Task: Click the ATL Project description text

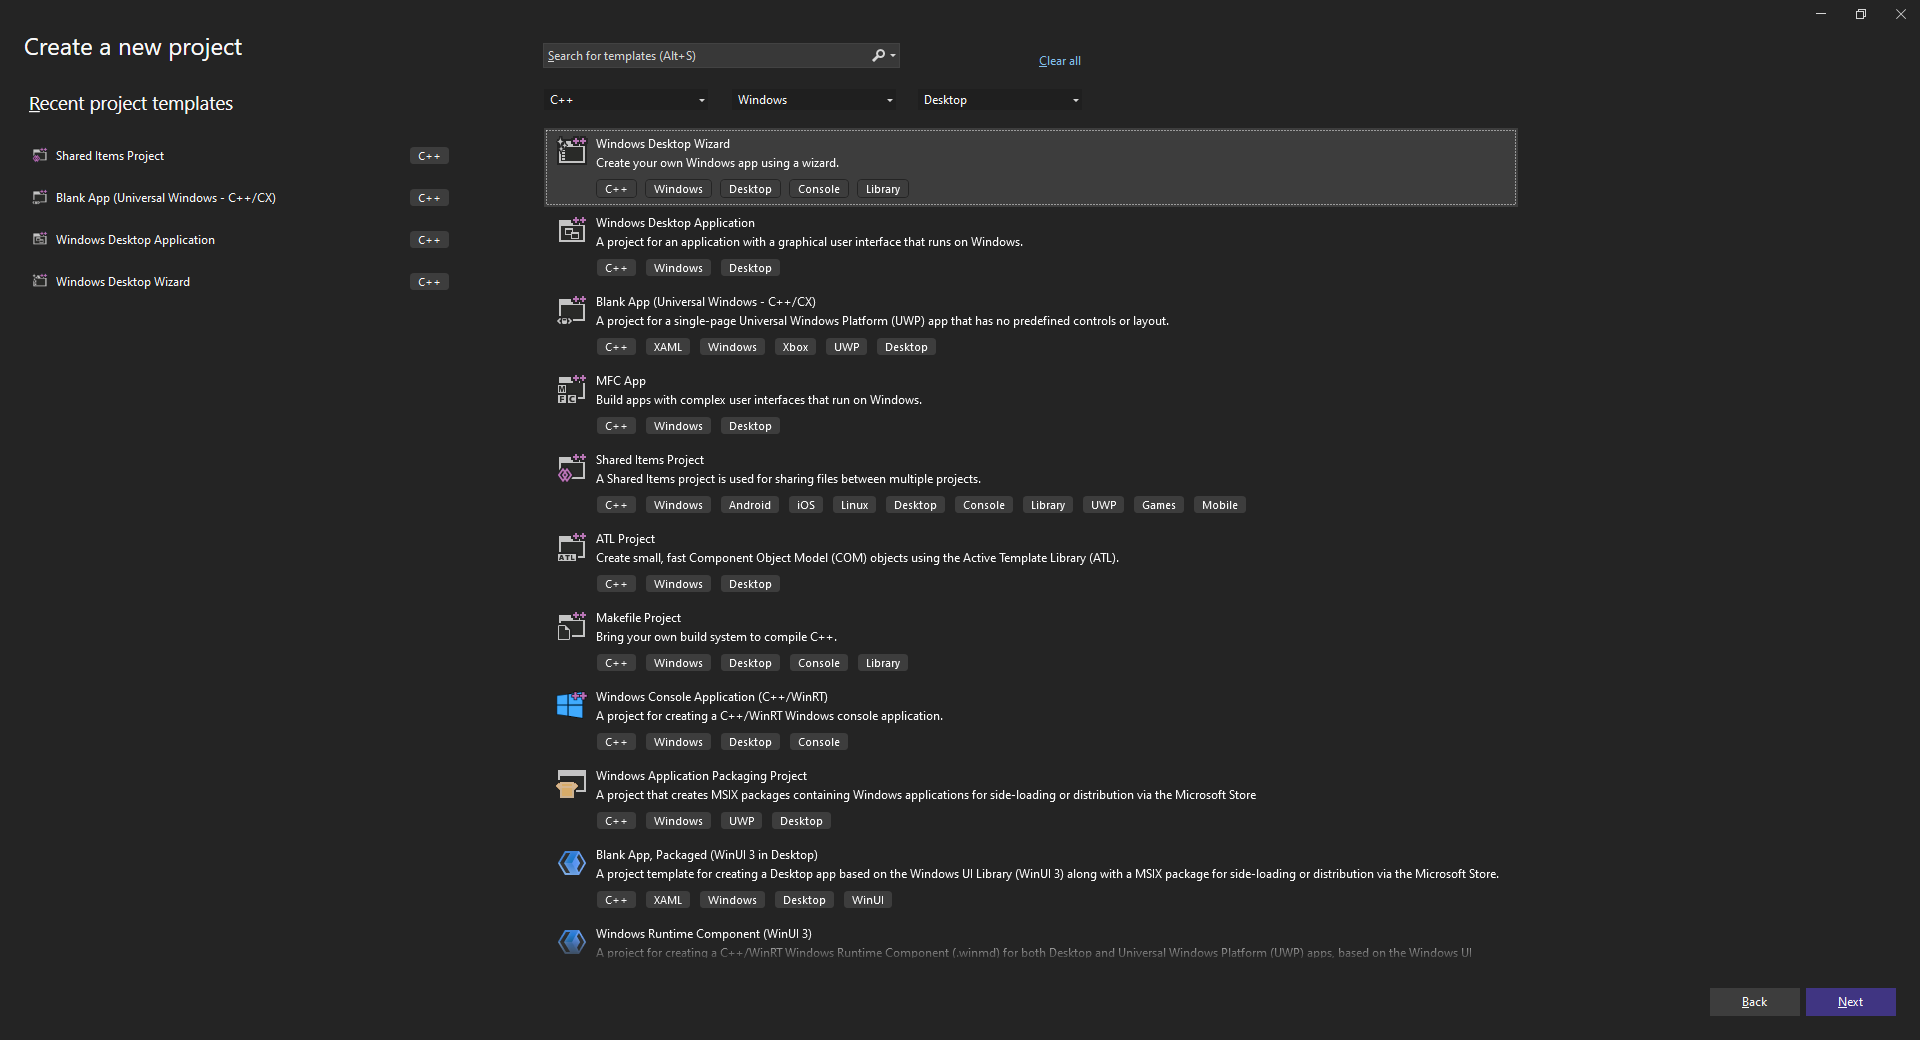Action: [x=857, y=558]
